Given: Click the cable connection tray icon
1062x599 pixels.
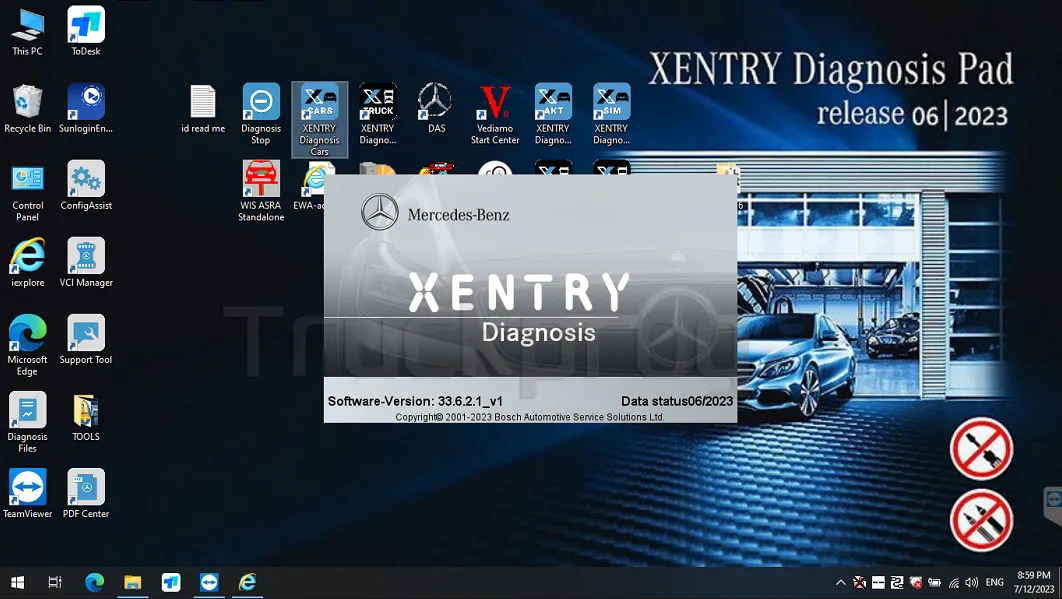Looking at the screenshot, I should coord(897,582).
